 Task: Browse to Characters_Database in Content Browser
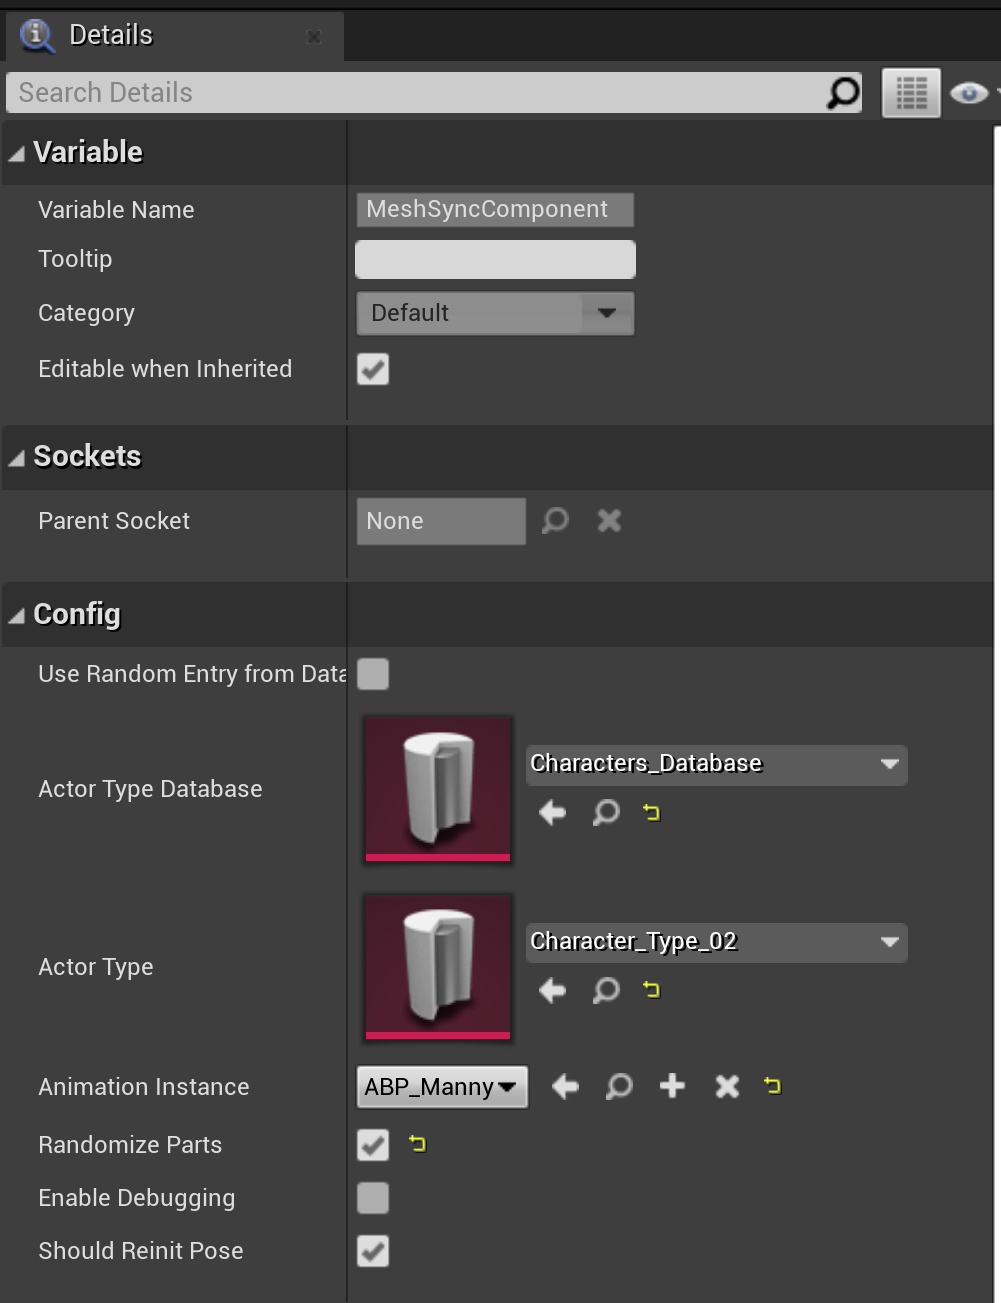click(x=606, y=812)
